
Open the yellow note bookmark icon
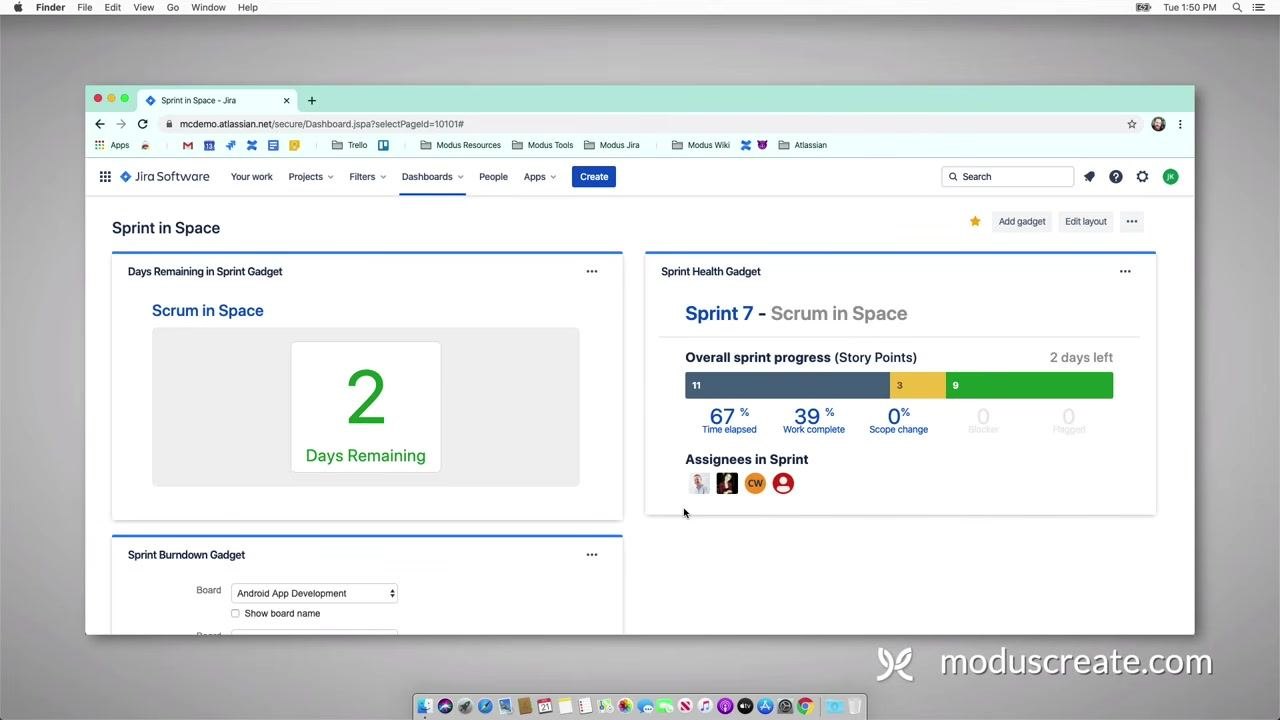[294, 145]
